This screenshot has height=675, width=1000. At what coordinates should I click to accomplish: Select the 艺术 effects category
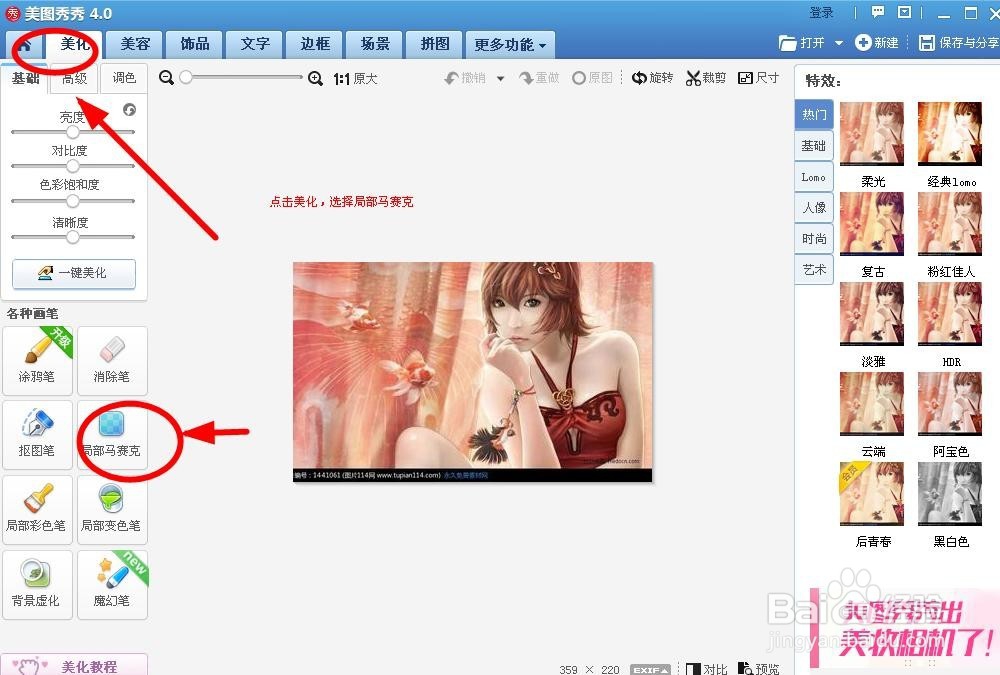[x=814, y=270]
